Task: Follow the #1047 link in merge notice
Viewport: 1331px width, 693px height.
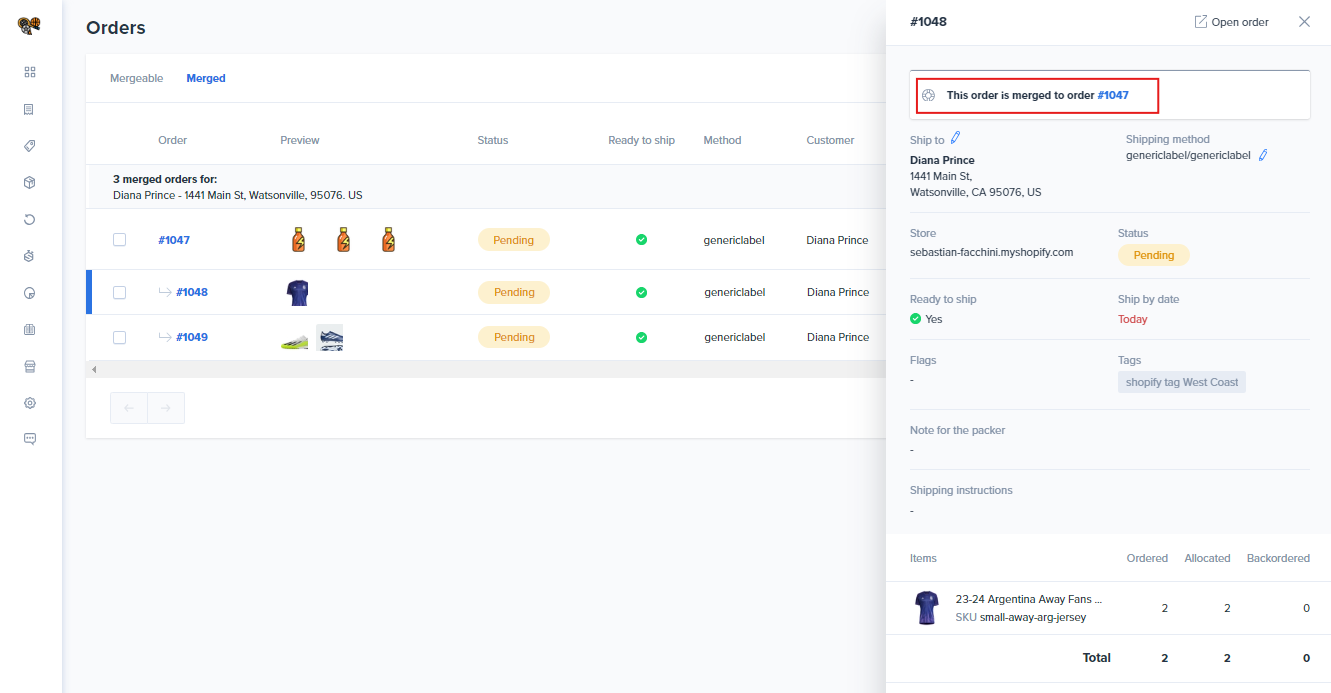Action: click(x=1113, y=95)
